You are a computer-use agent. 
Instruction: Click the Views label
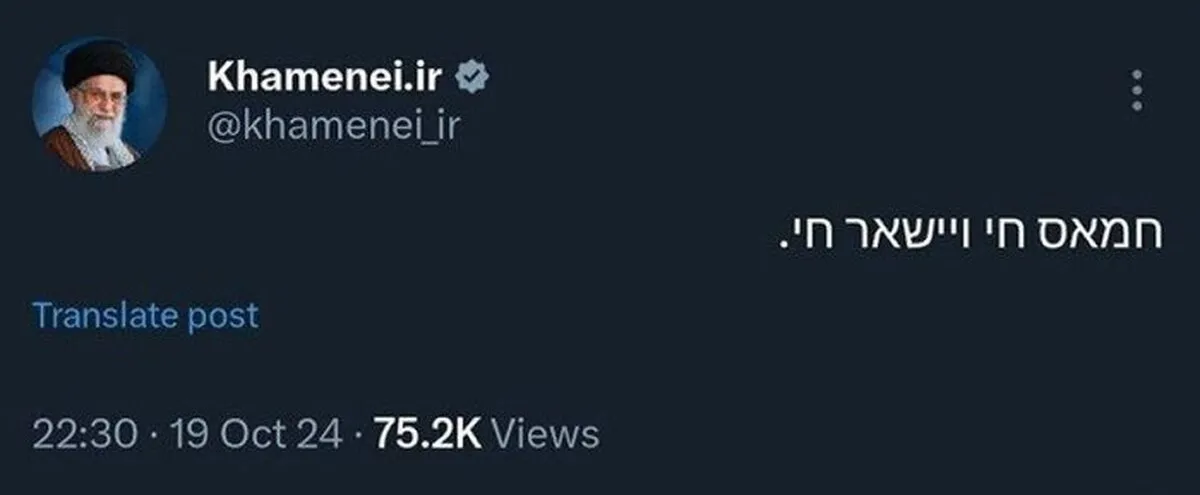pos(548,434)
